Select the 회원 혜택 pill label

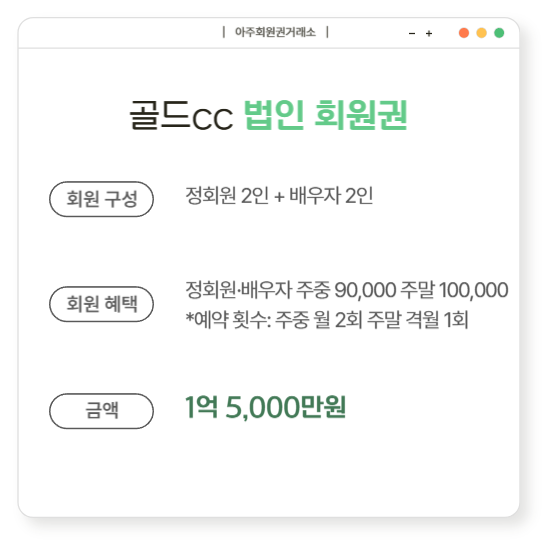(x=101, y=304)
